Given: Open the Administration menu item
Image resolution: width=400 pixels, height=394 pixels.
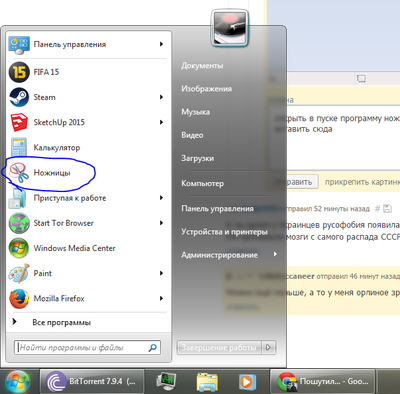Looking at the screenshot, I should 219,255.
